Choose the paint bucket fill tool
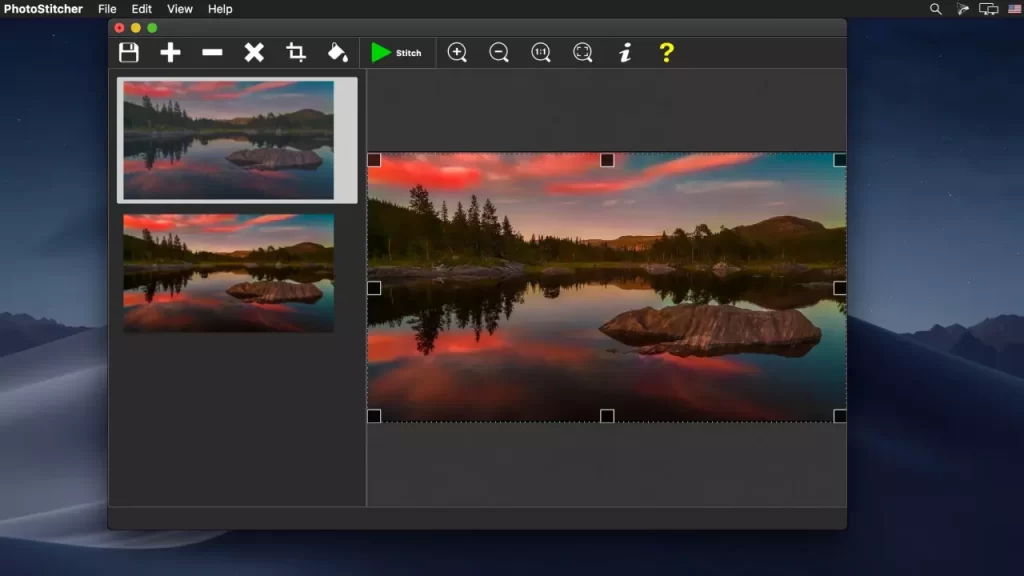Viewport: 1024px width, 576px height. [x=338, y=52]
